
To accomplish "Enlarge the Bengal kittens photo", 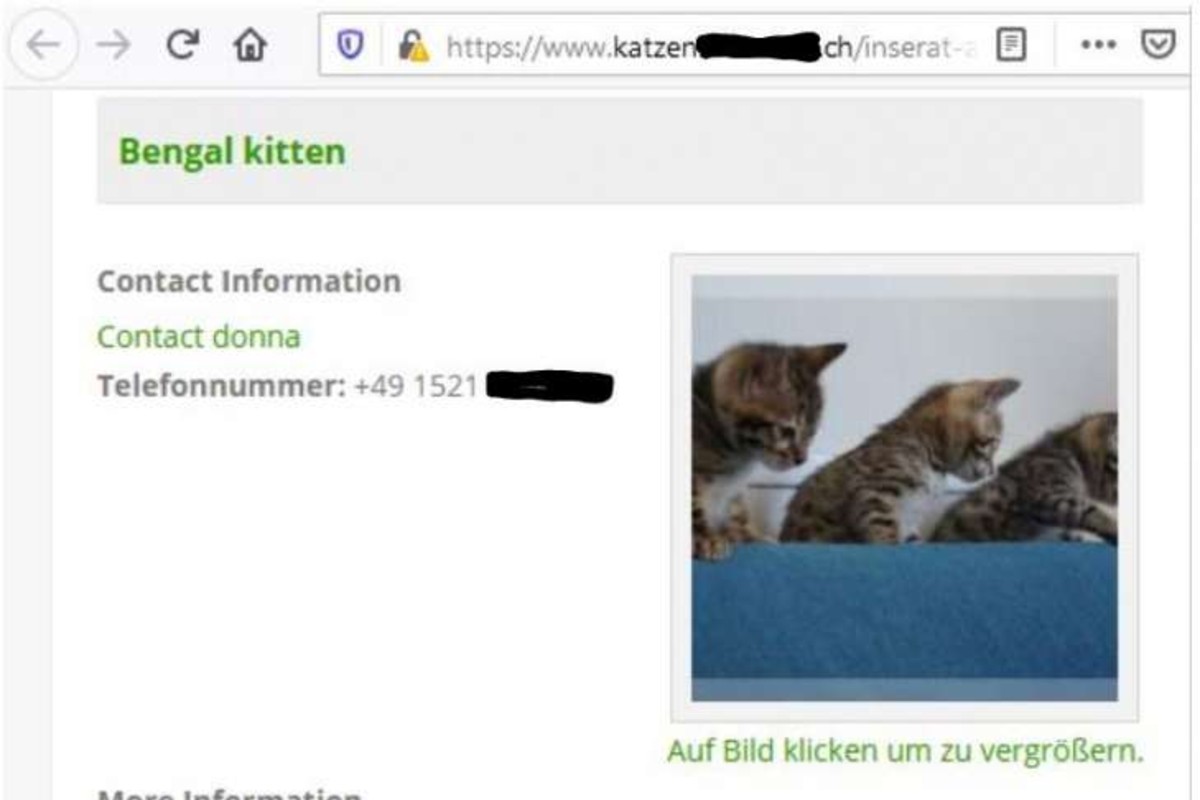I will tap(904, 488).
